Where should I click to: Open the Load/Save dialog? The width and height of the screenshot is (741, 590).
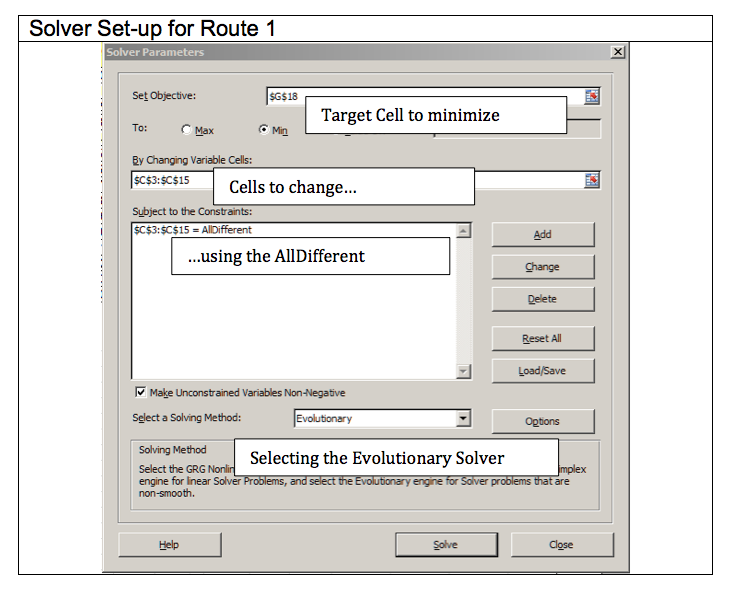click(x=542, y=370)
